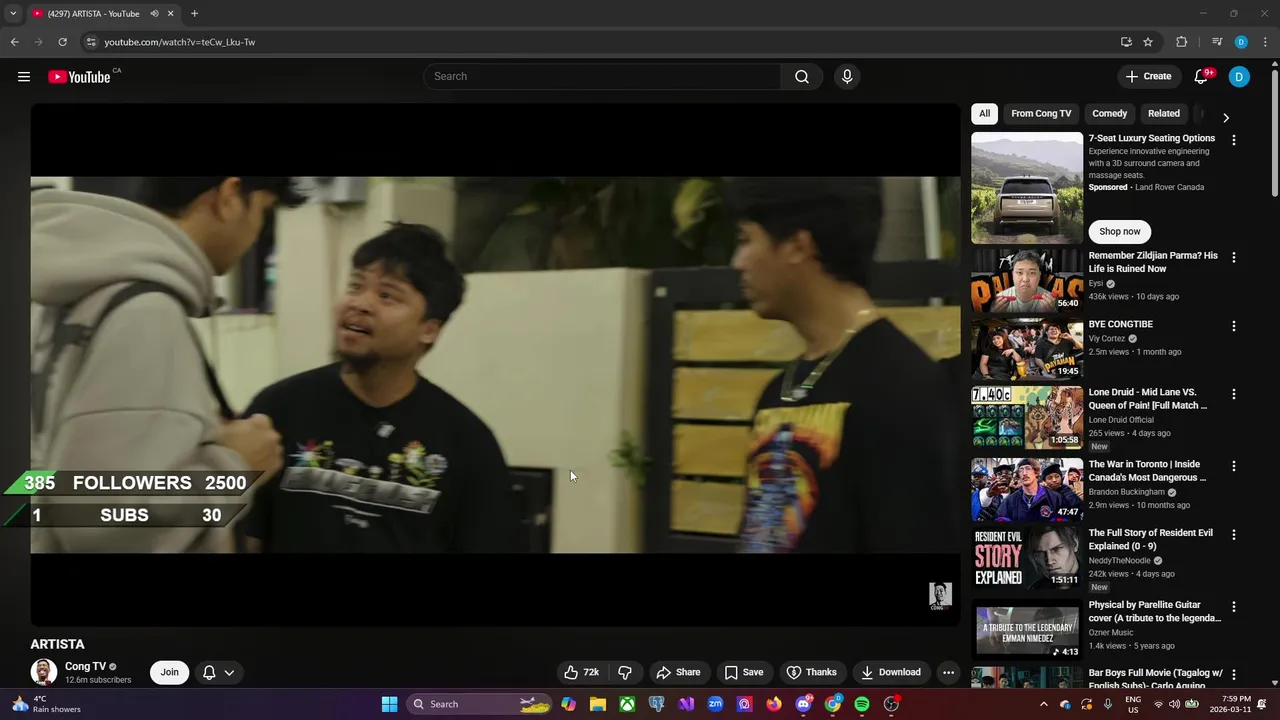Viewport: 1280px width, 720px height.
Task: Open options for Resident Evil story video
Action: tap(1233, 535)
